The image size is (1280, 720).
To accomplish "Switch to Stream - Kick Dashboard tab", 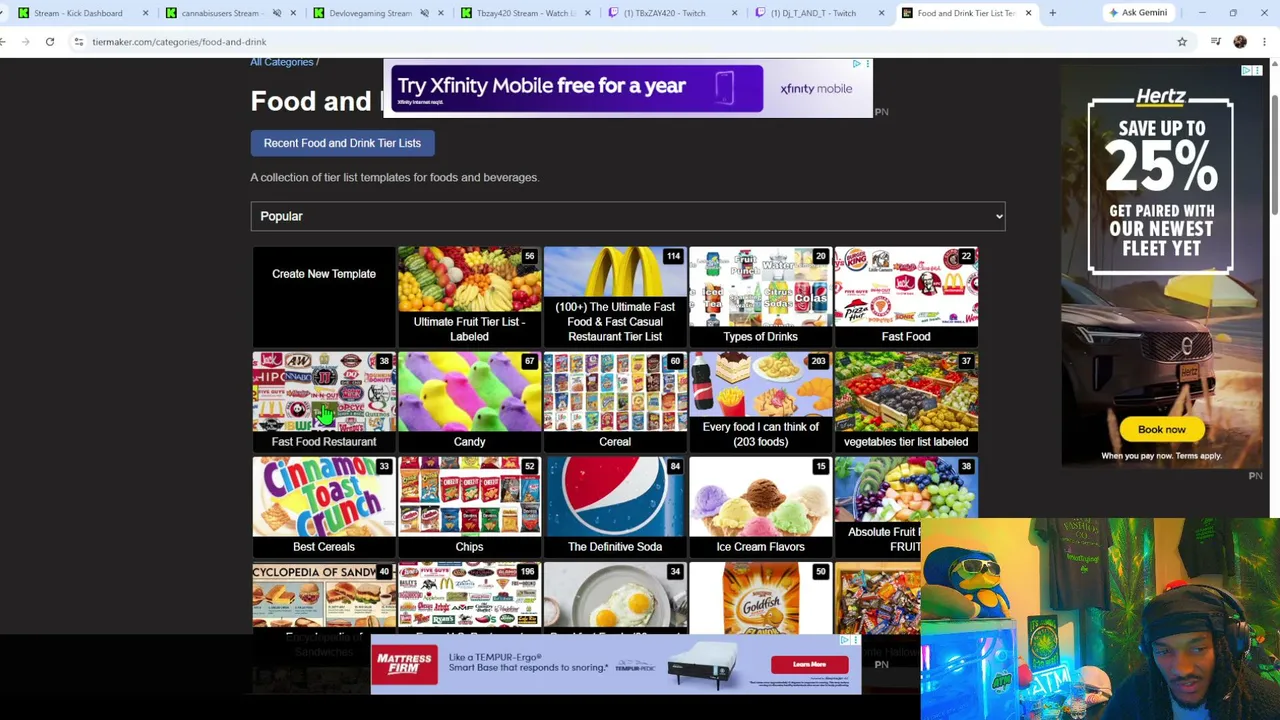I will click(x=78, y=13).
